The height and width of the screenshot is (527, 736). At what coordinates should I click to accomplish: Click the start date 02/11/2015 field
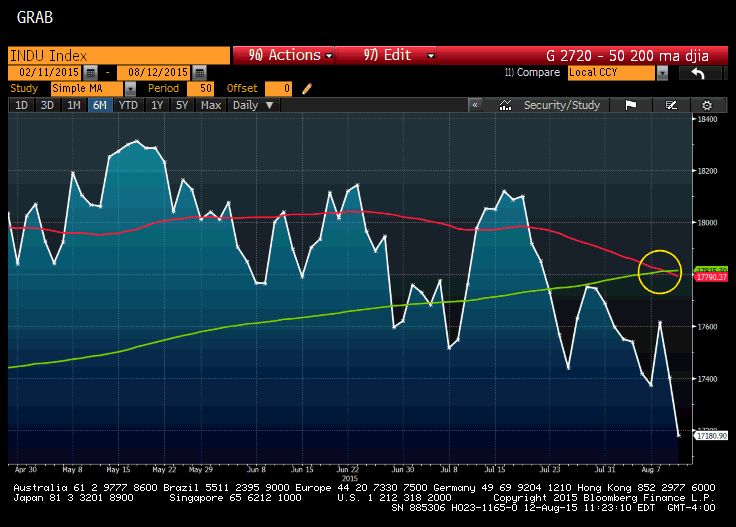pyautogui.click(x=46, y=73)
